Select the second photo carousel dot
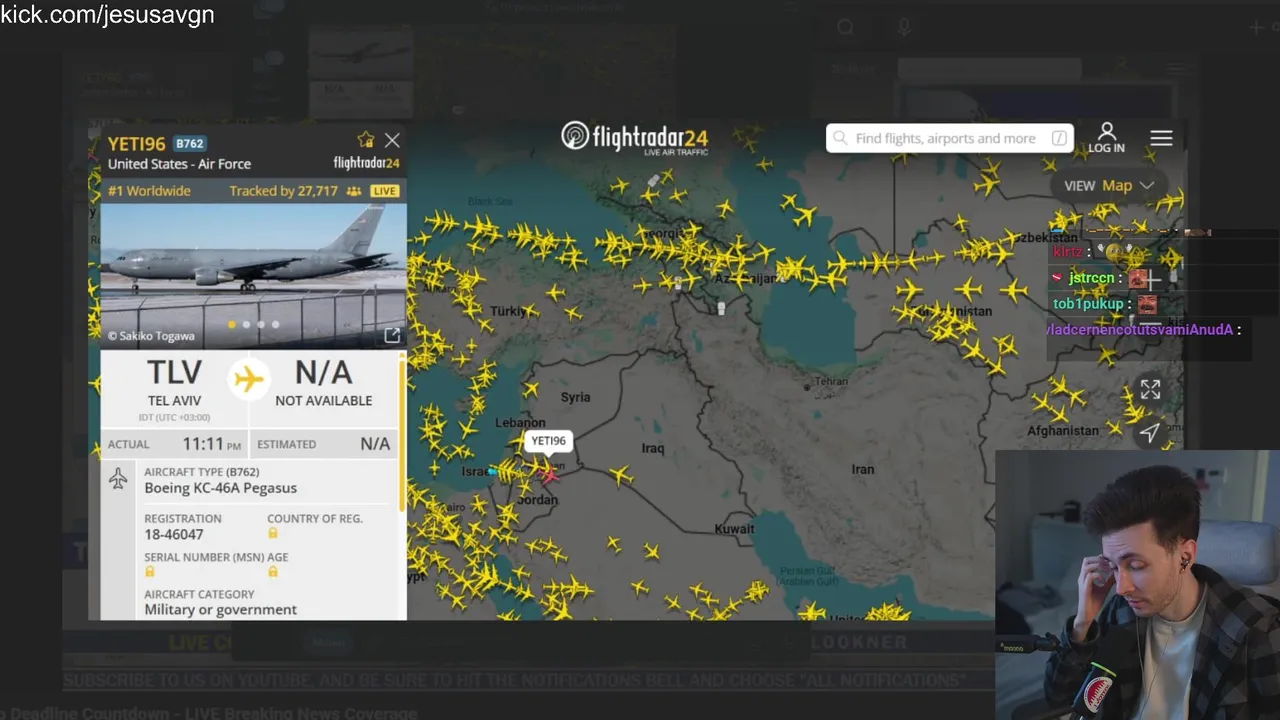This screenshot has height=720, width=1280. (247, 324)
